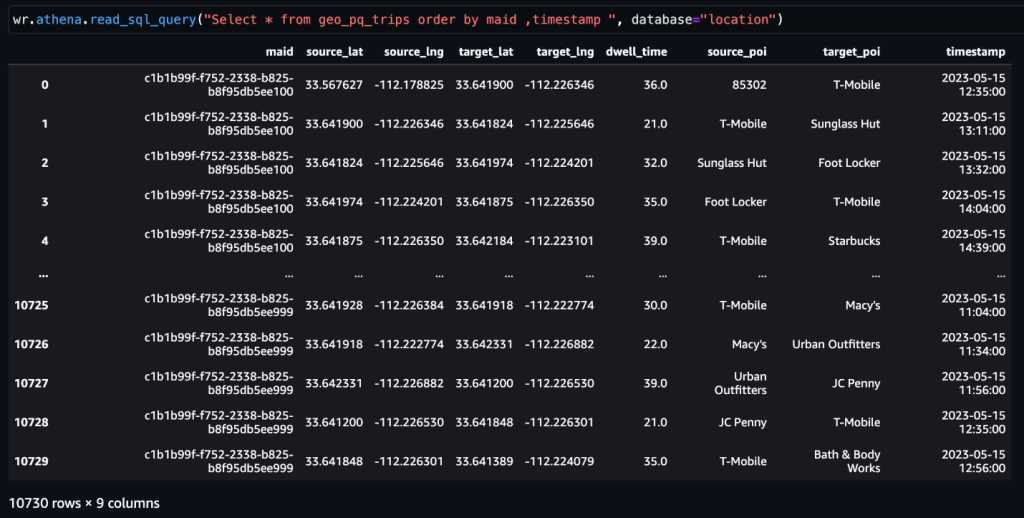1024x518 pixels.
Task: Click the maid cell in row 10727
Action: pyautogui.click(x=219, y=383)
